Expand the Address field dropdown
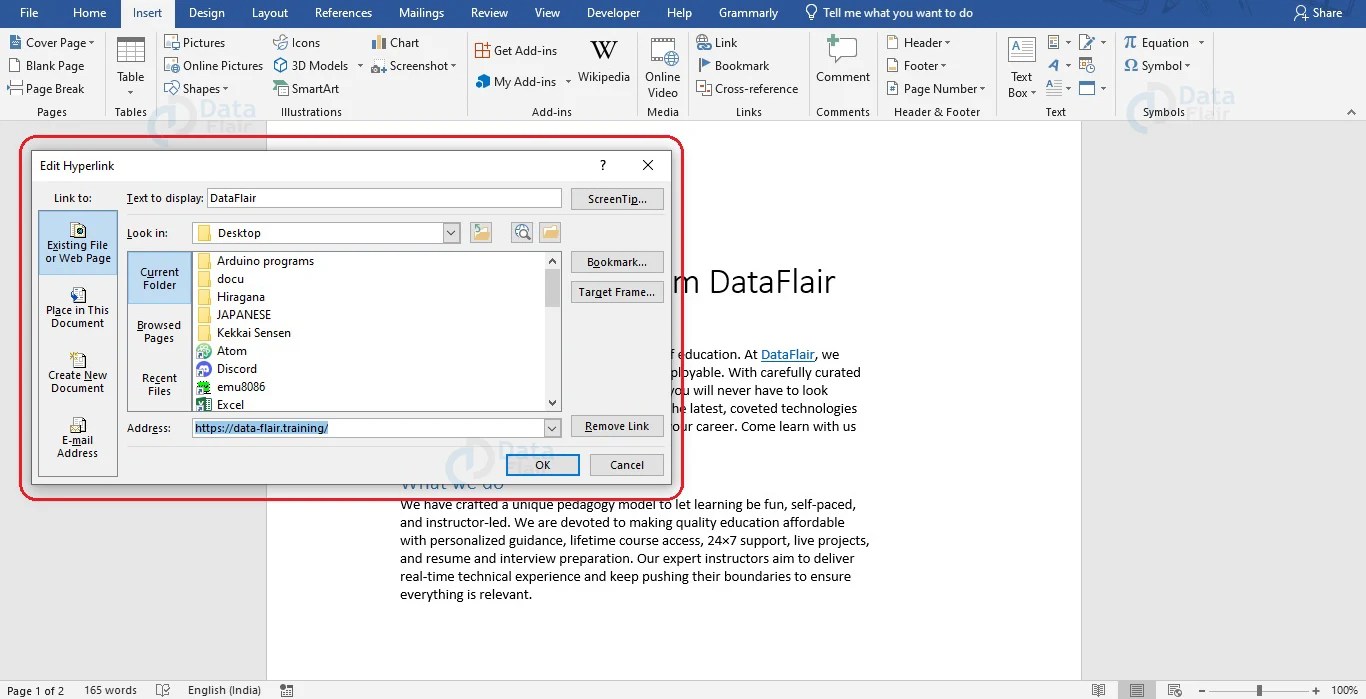 point(553,427)
